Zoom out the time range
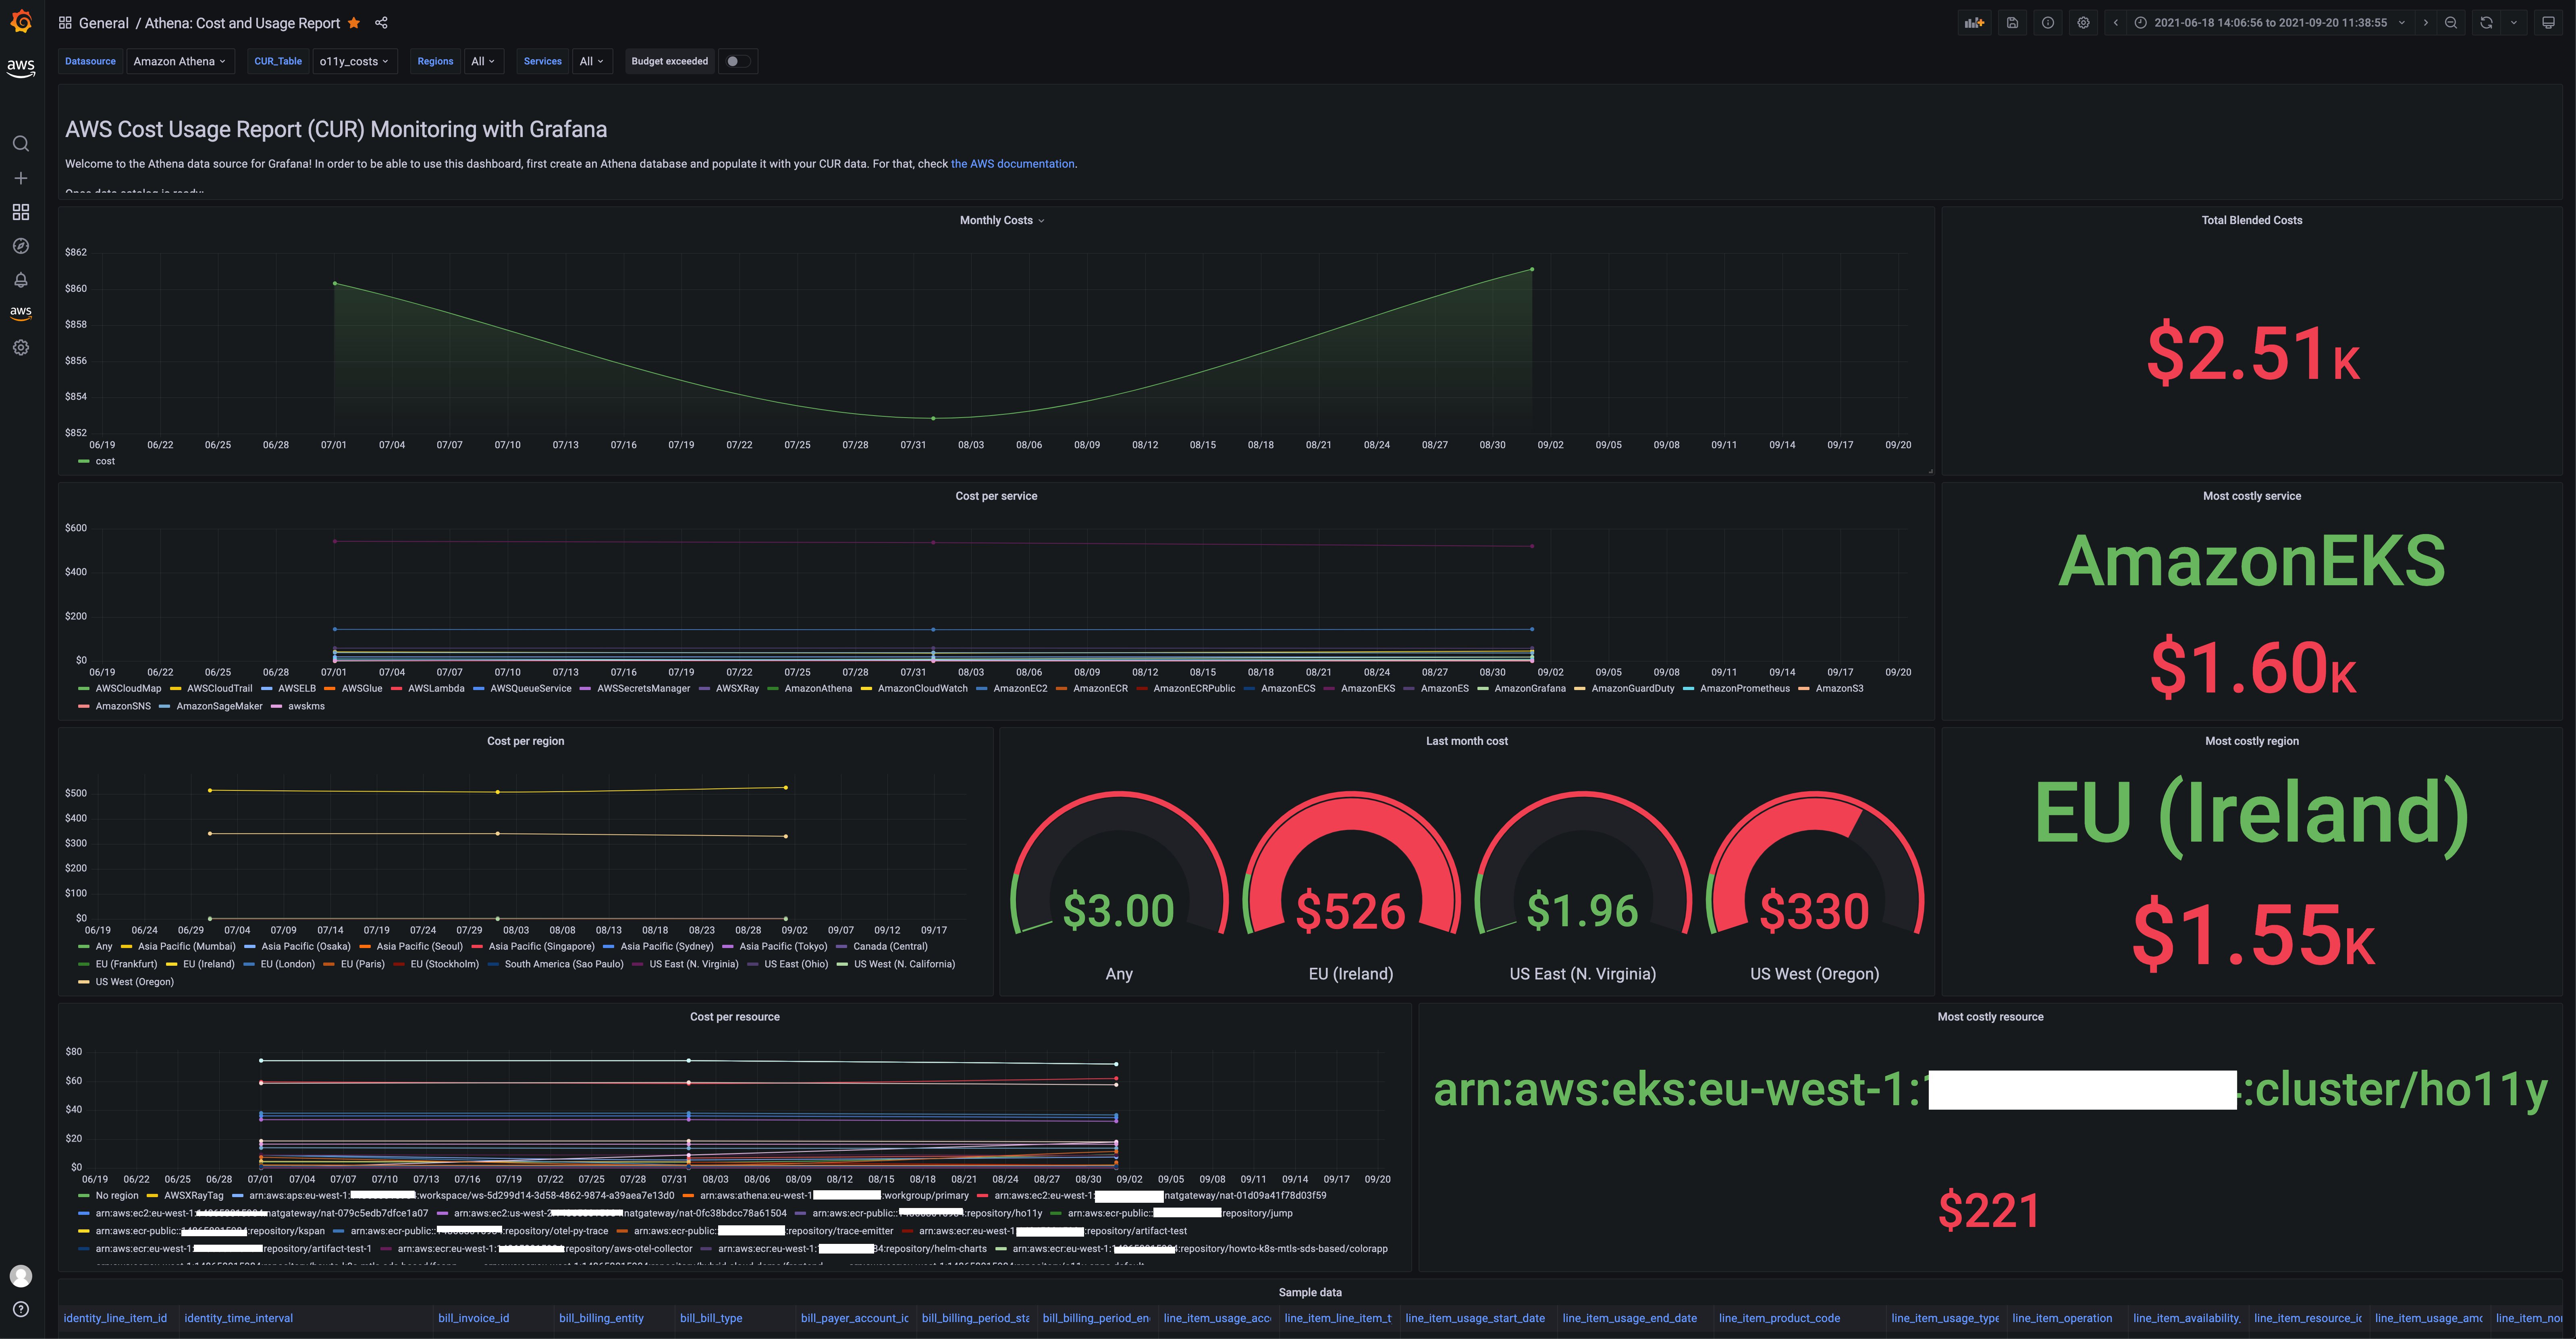 click(2451, 22)
